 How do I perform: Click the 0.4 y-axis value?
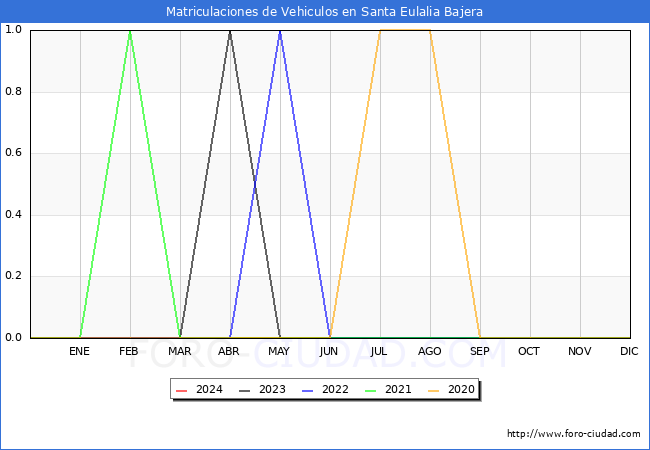coord(13,215)
